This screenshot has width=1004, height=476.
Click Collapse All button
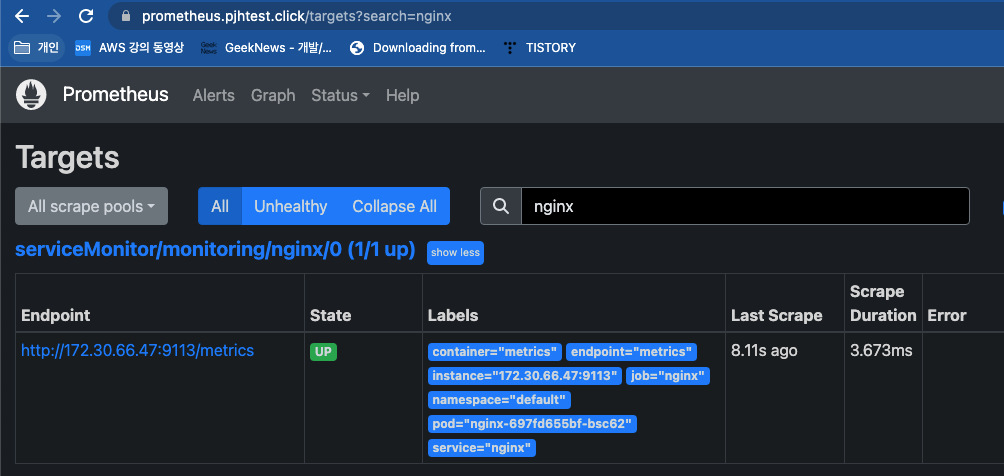(395, 206)
